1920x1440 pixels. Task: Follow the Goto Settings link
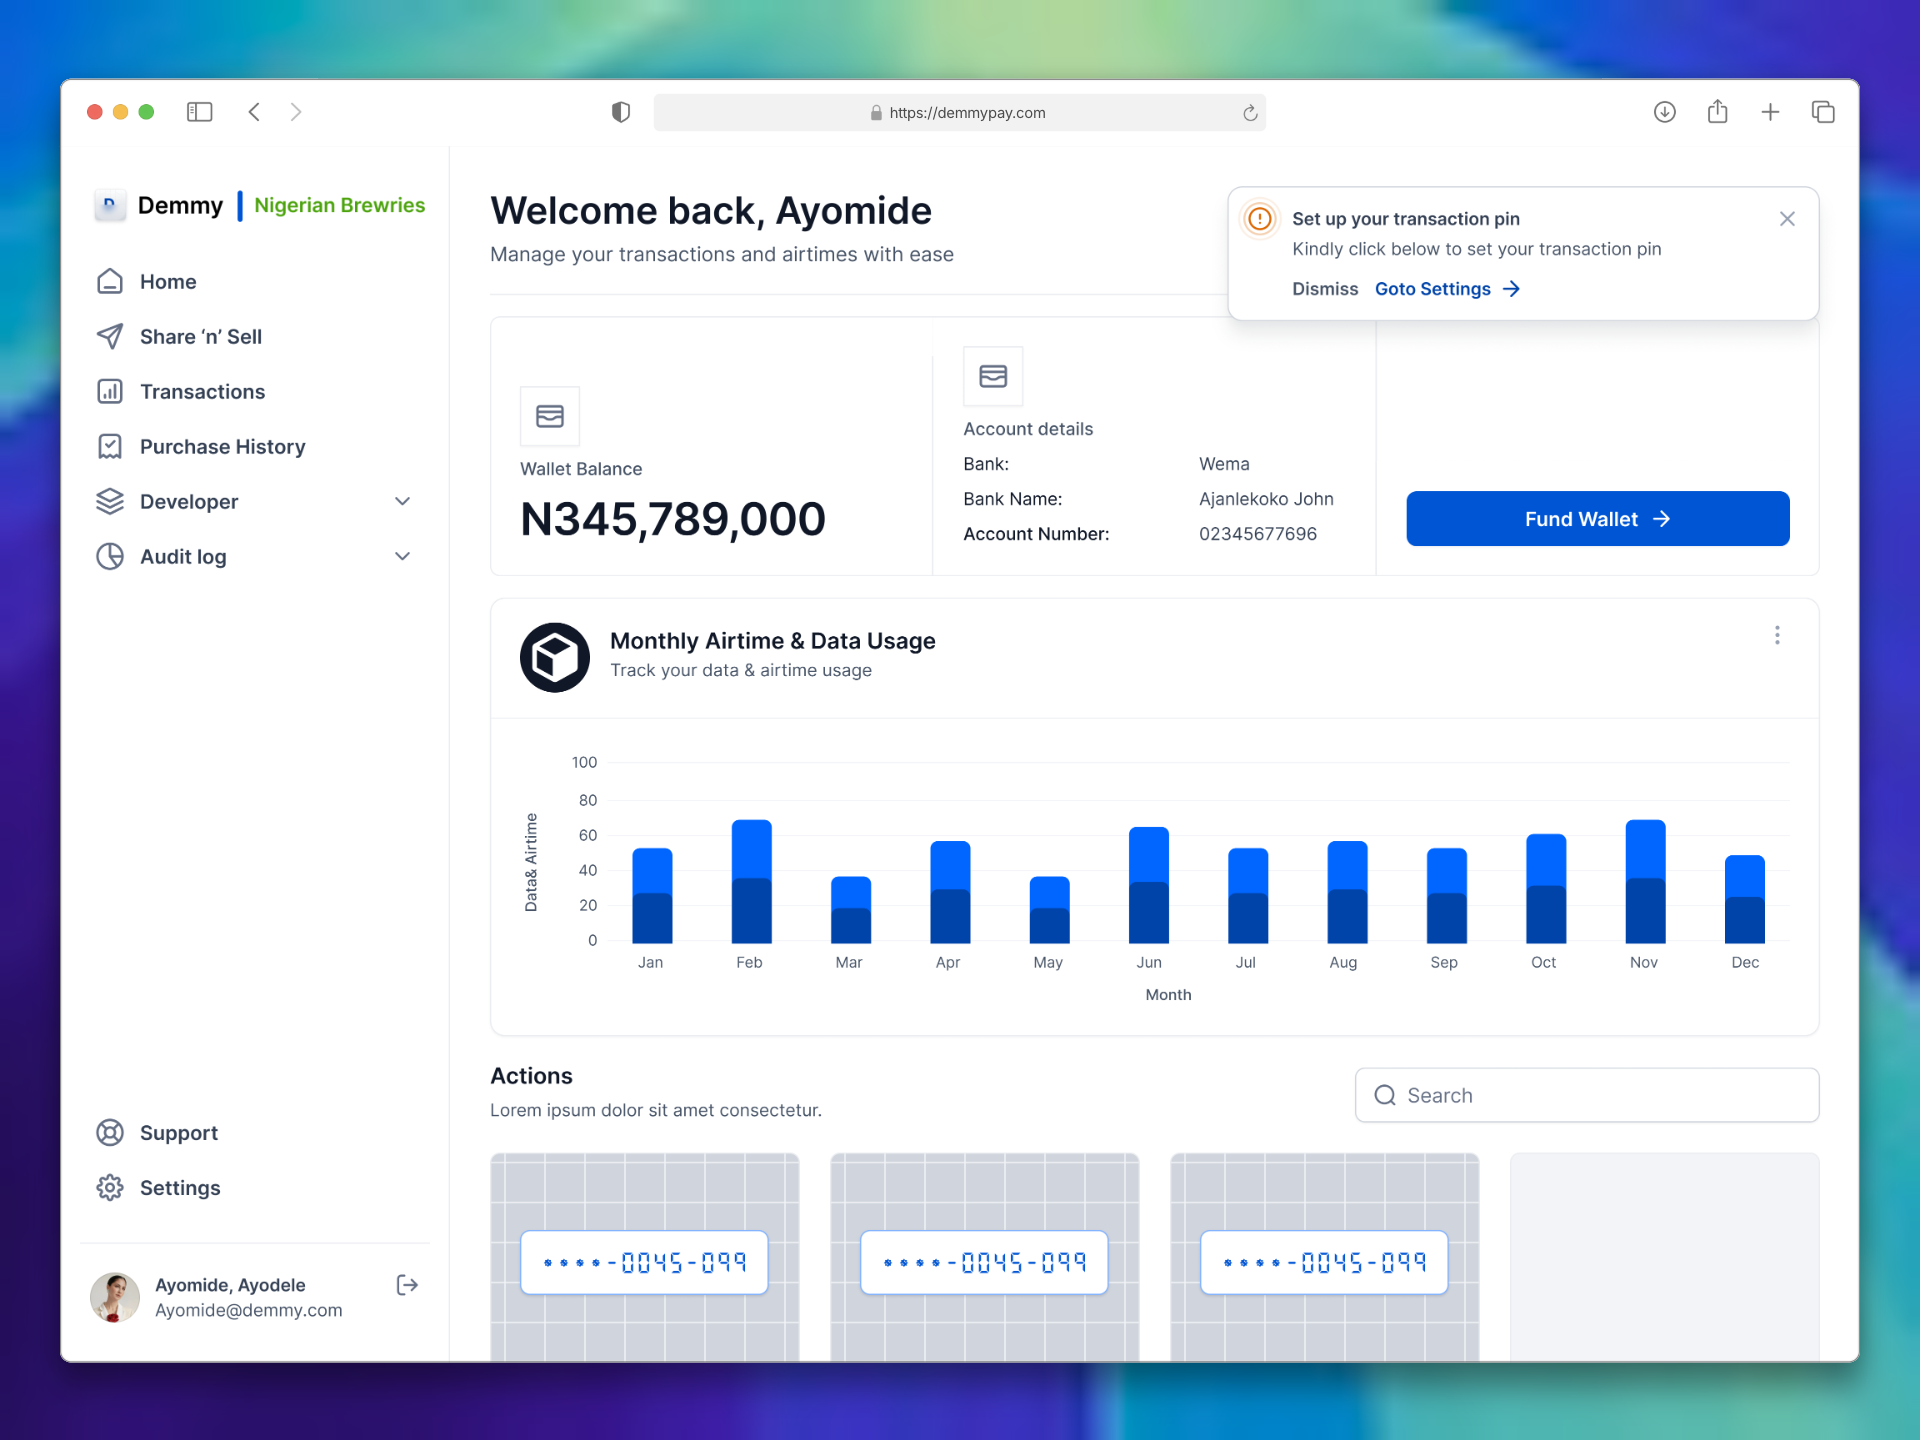[x=1433, y=288]
